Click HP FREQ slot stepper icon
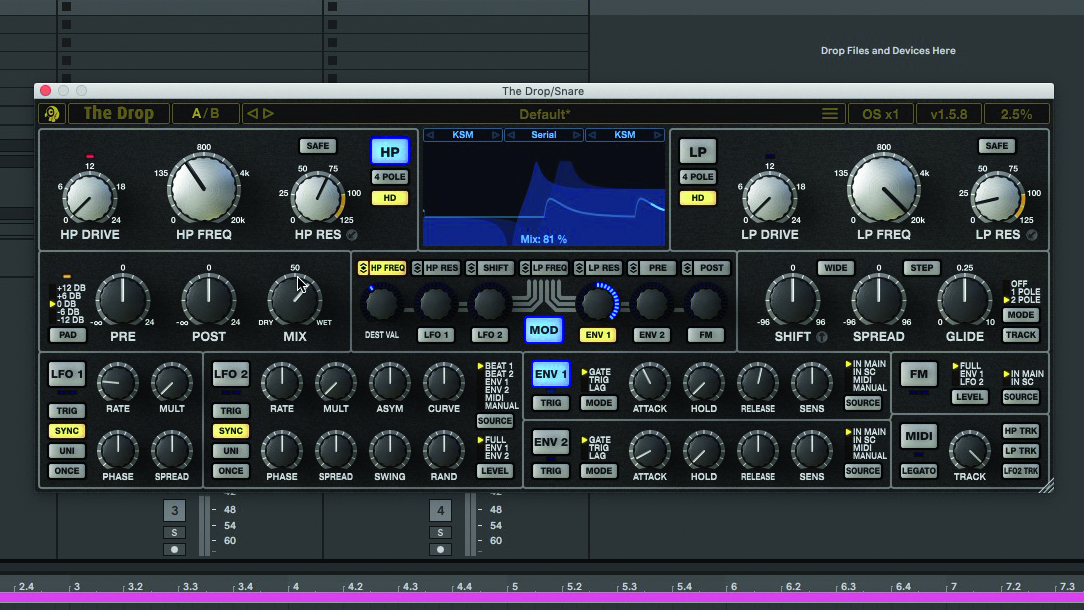The image size is (1084, 610). 363,268
